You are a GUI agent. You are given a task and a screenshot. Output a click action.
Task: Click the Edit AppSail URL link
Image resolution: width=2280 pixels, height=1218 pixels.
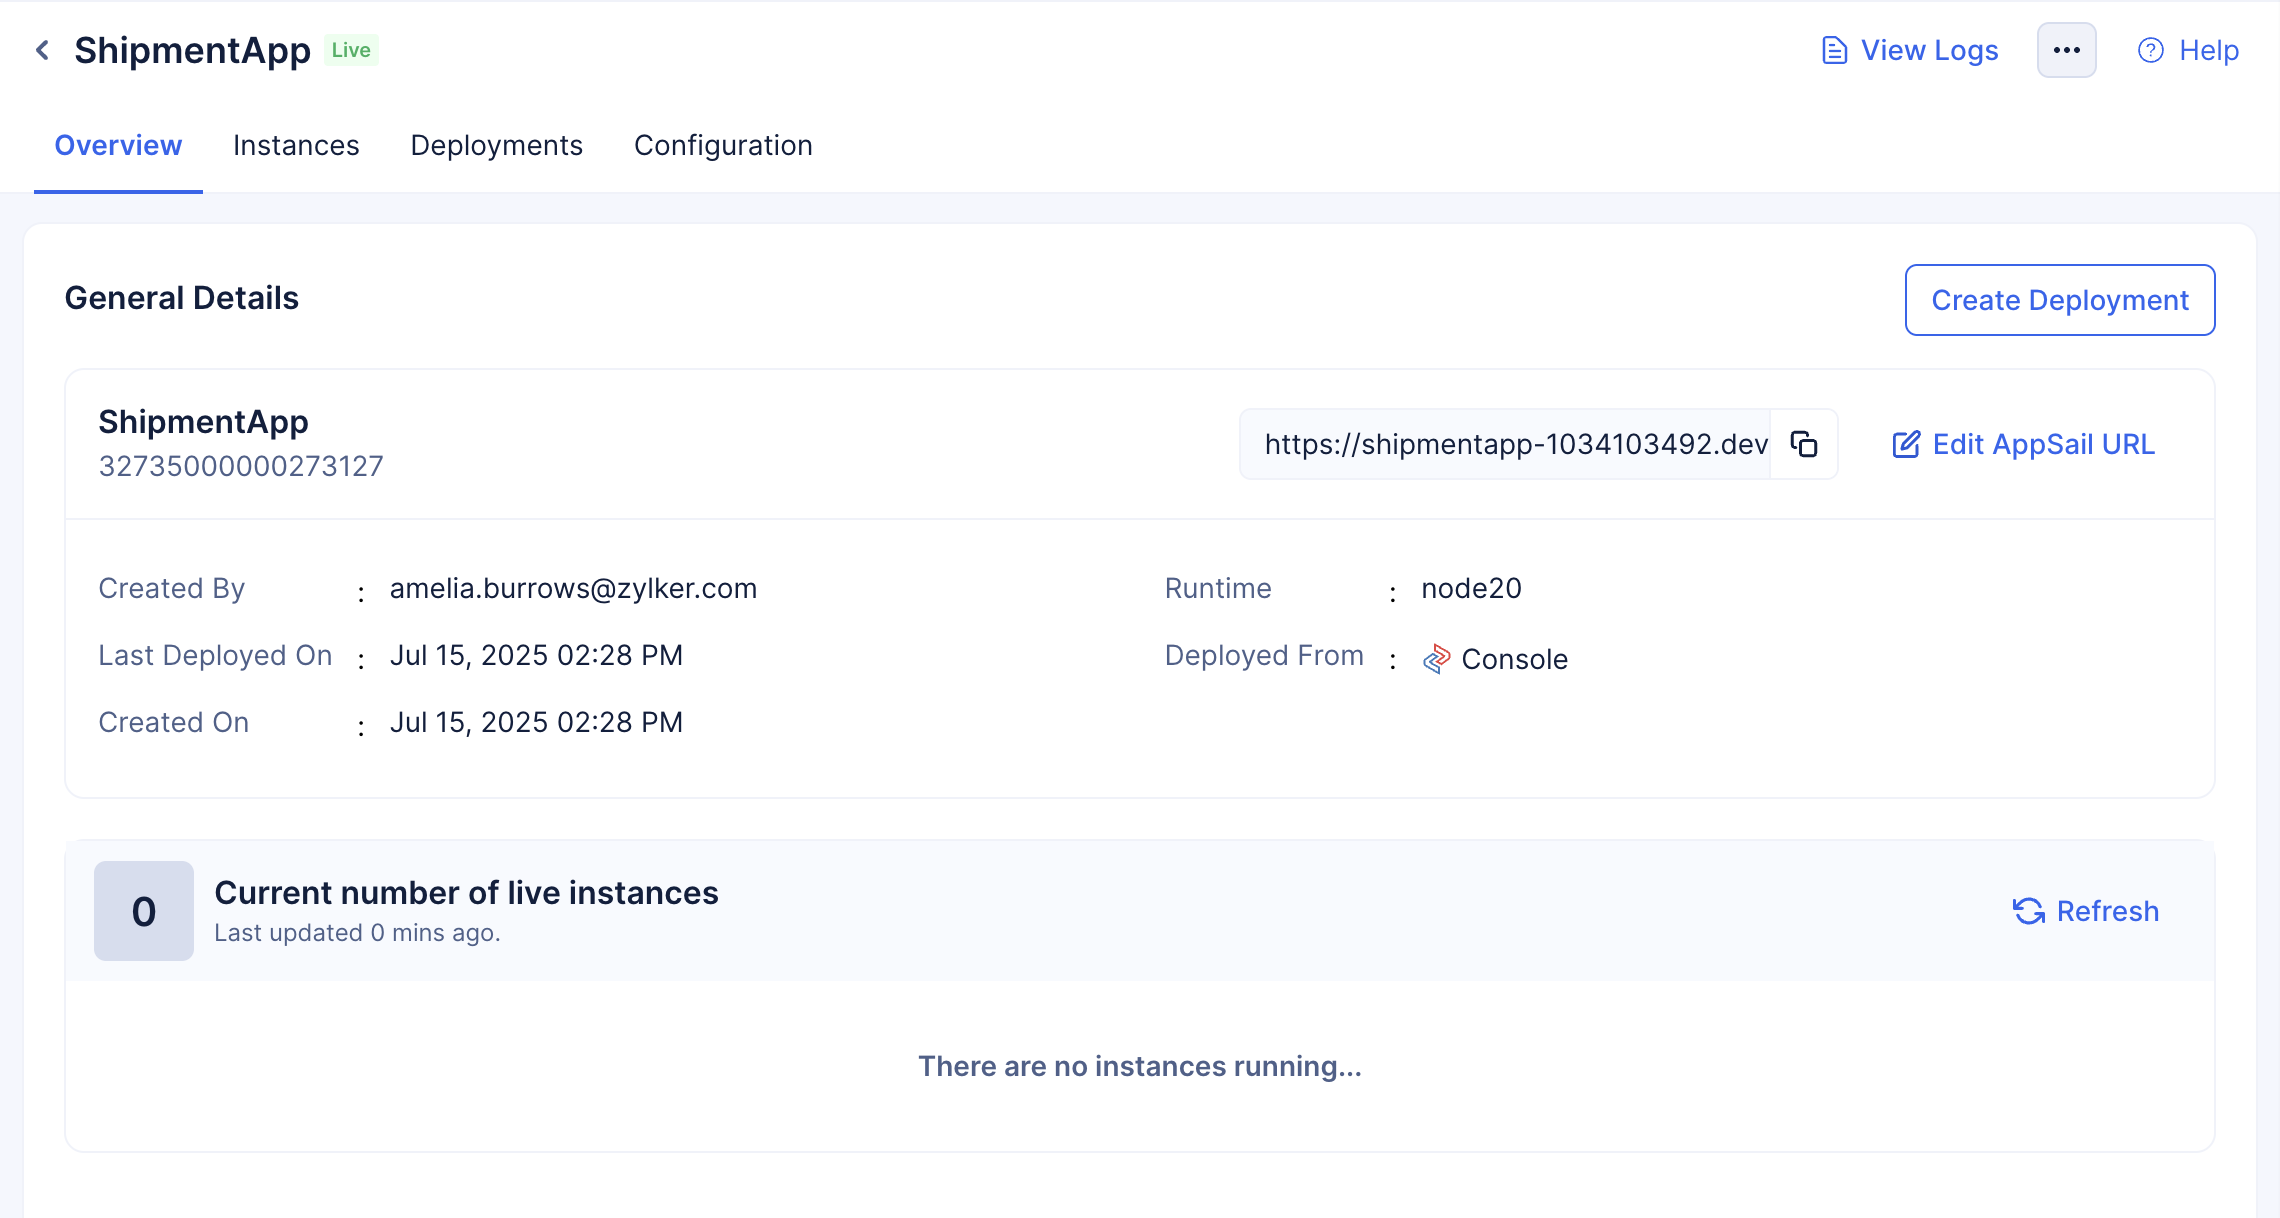tap(2043, 444)
